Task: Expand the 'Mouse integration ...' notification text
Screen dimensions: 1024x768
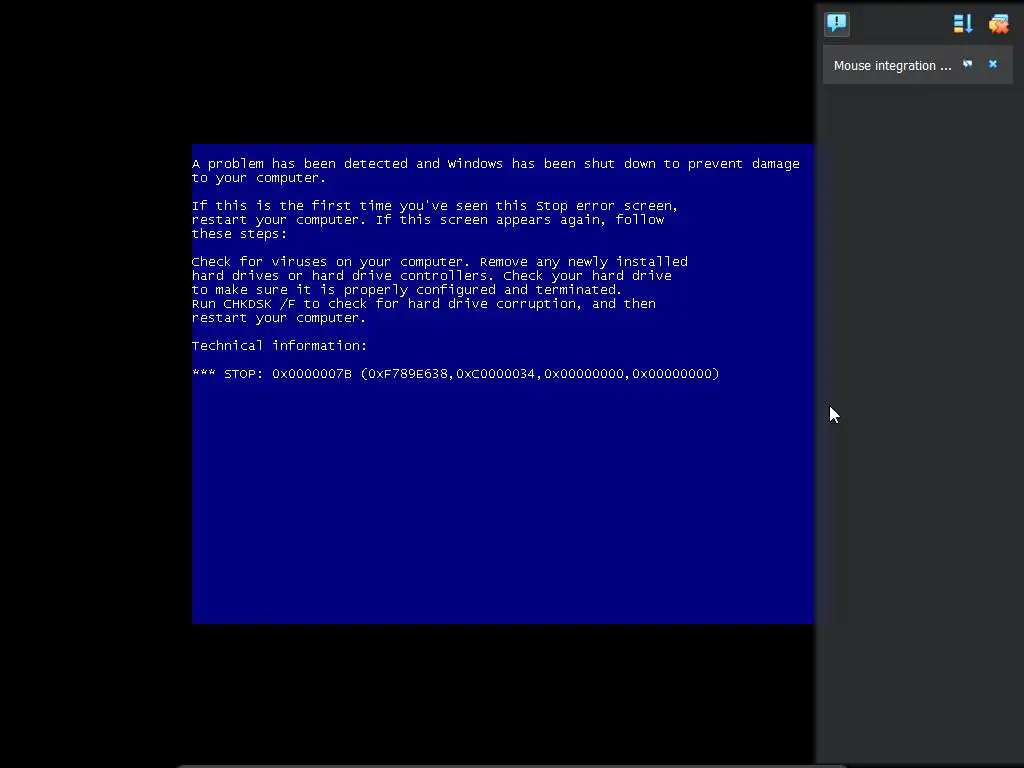Action: [892, 65]
